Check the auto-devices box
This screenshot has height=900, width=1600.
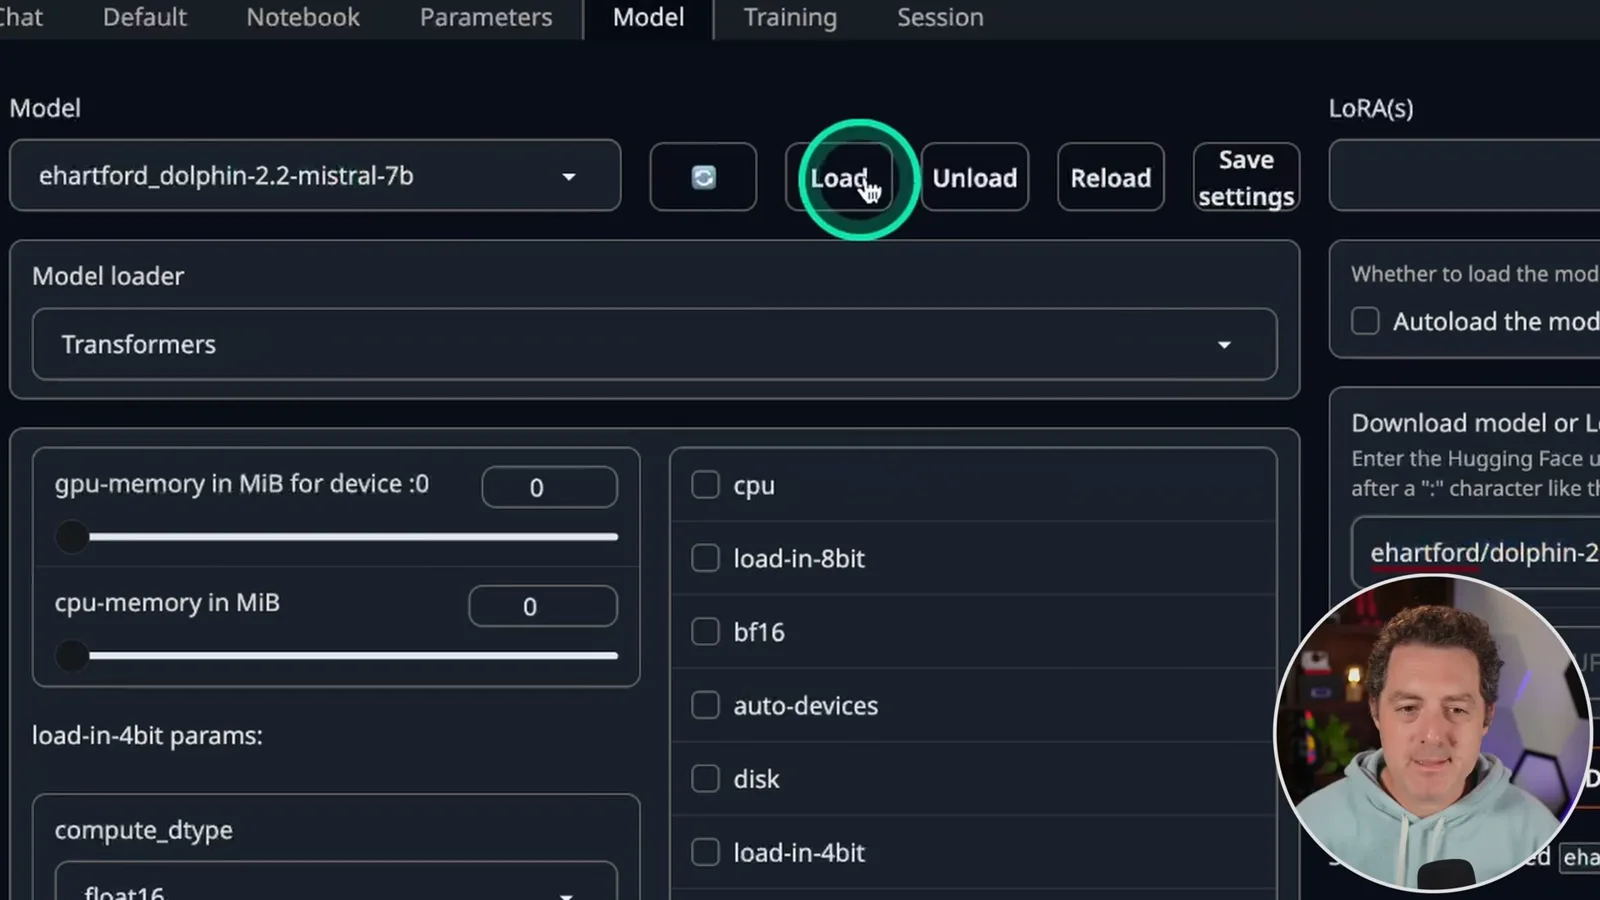(705, 705)
